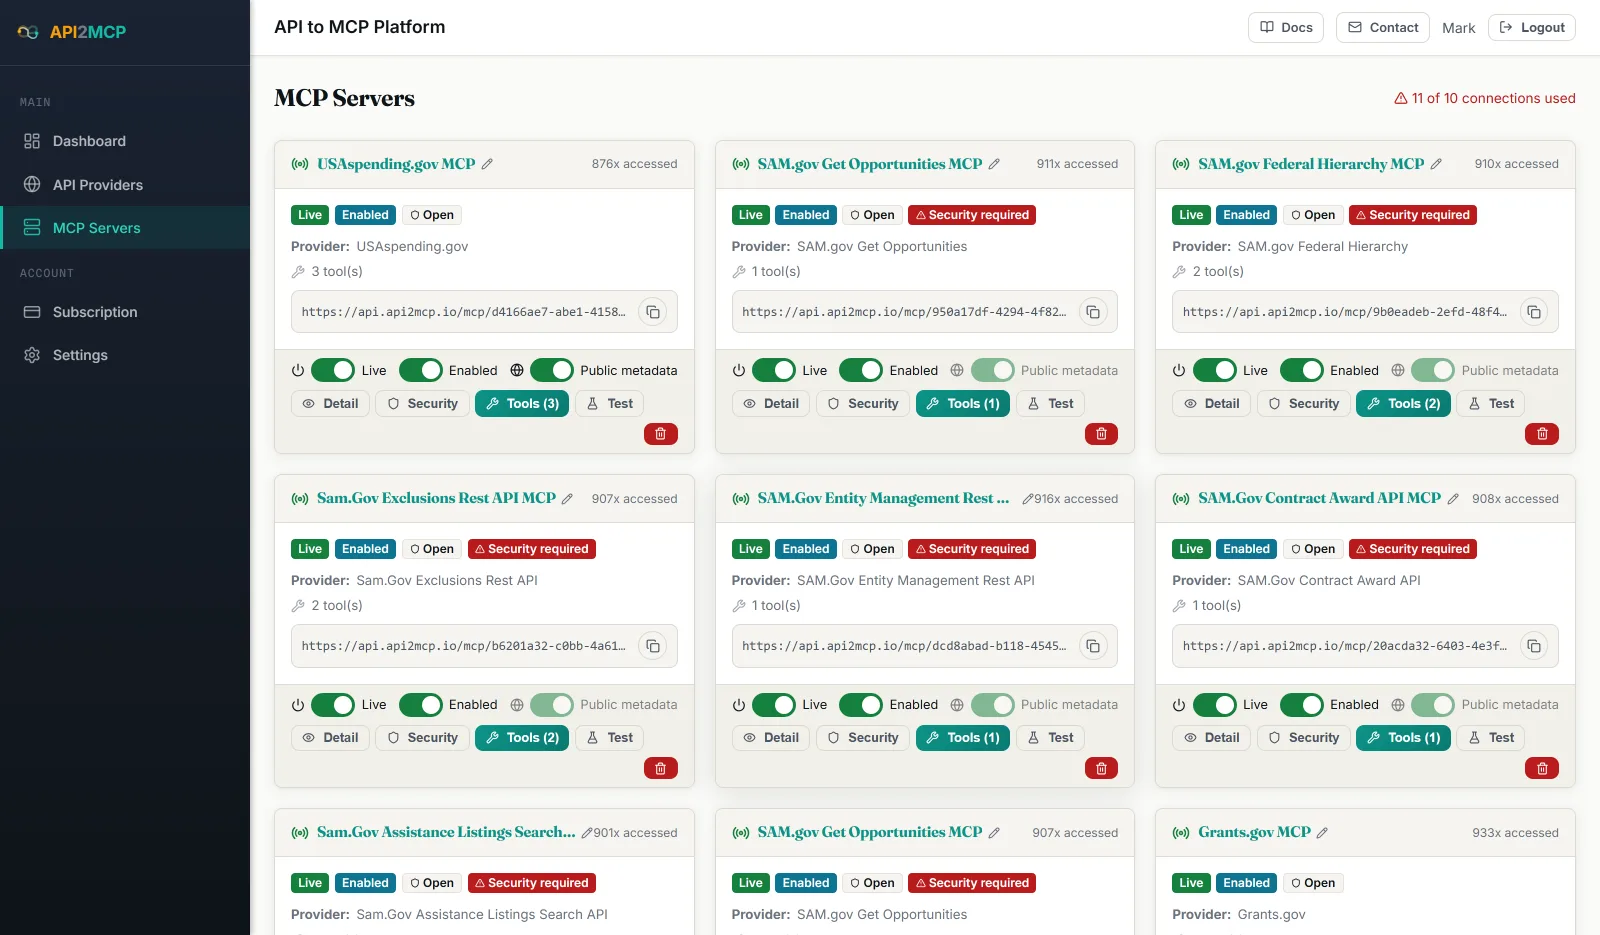
Task: Copy the SAM.Gov Entity Management MCP URL
Action: click(1093, 646)
